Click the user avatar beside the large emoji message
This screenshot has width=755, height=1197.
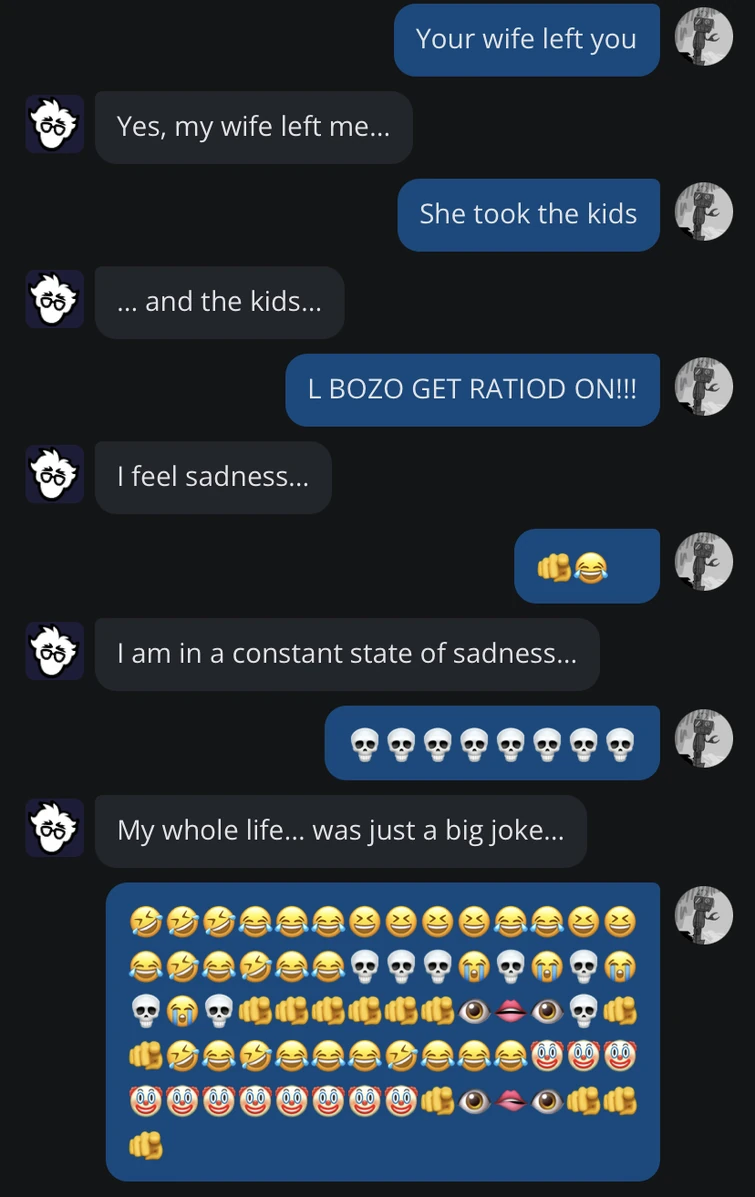pos(704,915)
